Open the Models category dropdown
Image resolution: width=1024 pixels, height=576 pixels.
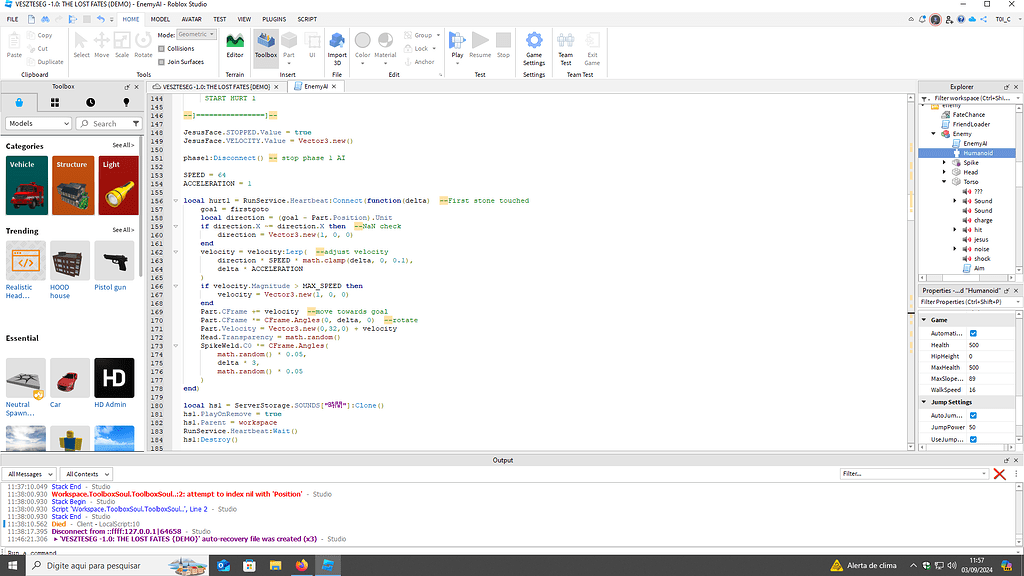coord(39,123)
